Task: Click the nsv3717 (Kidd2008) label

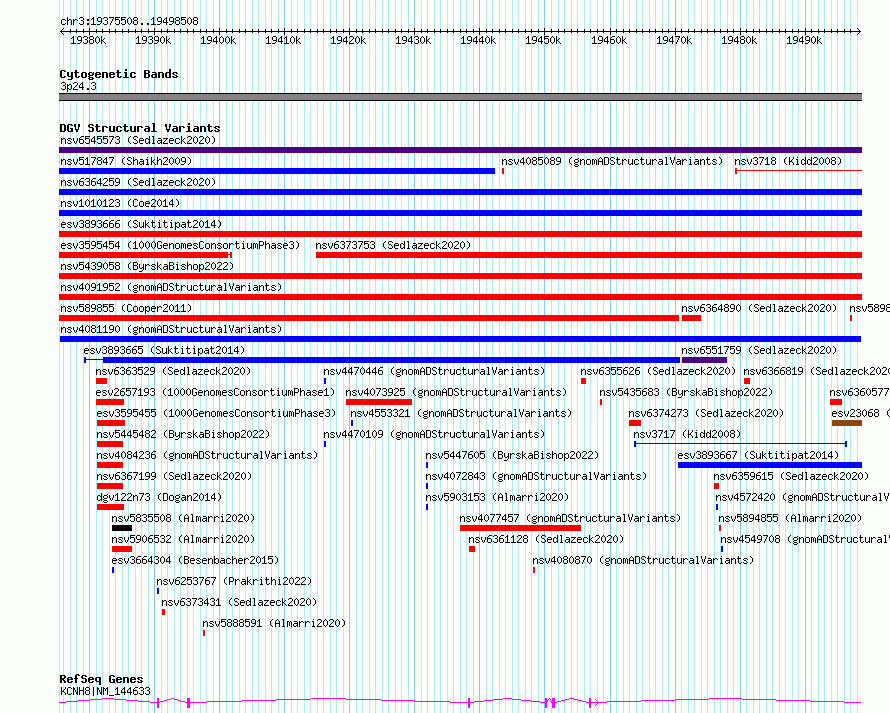Action: (687, 434)
